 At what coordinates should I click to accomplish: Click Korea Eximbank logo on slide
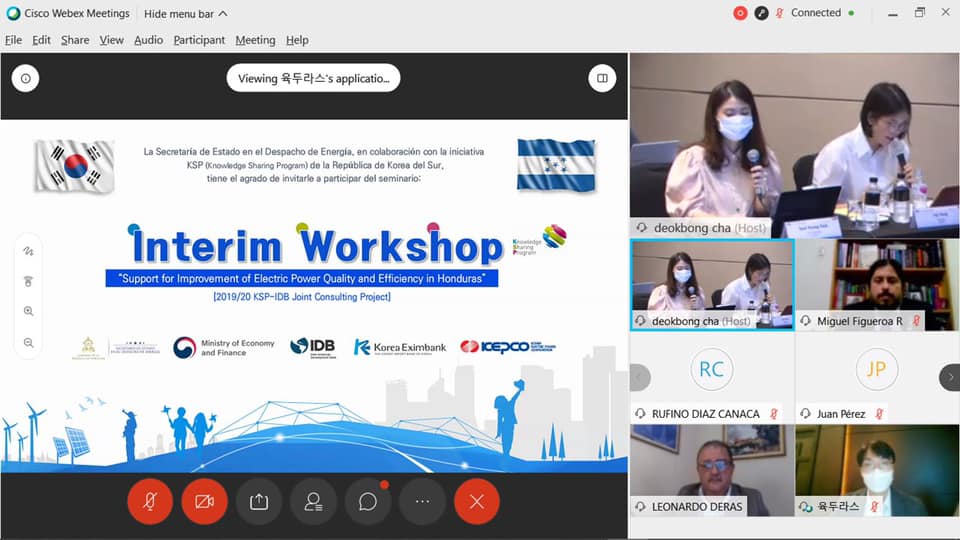tap(400, 347)
